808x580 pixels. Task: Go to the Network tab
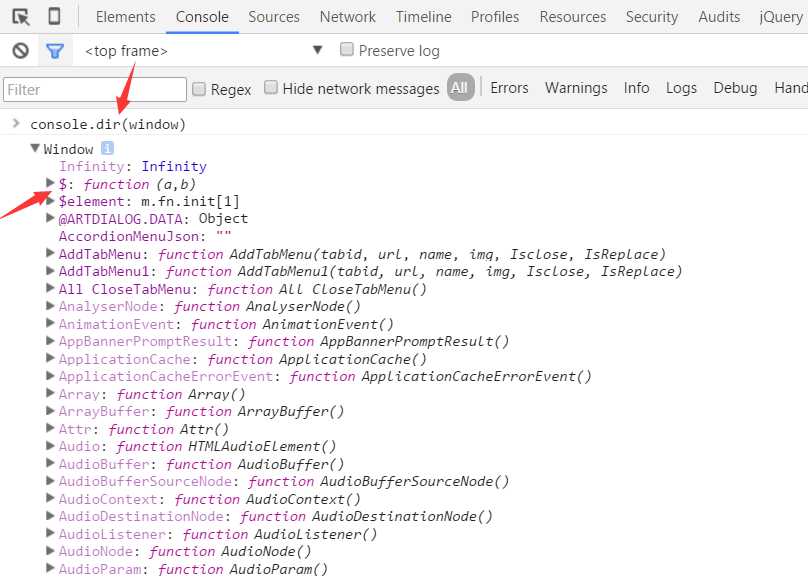click(x=347, y=16)
